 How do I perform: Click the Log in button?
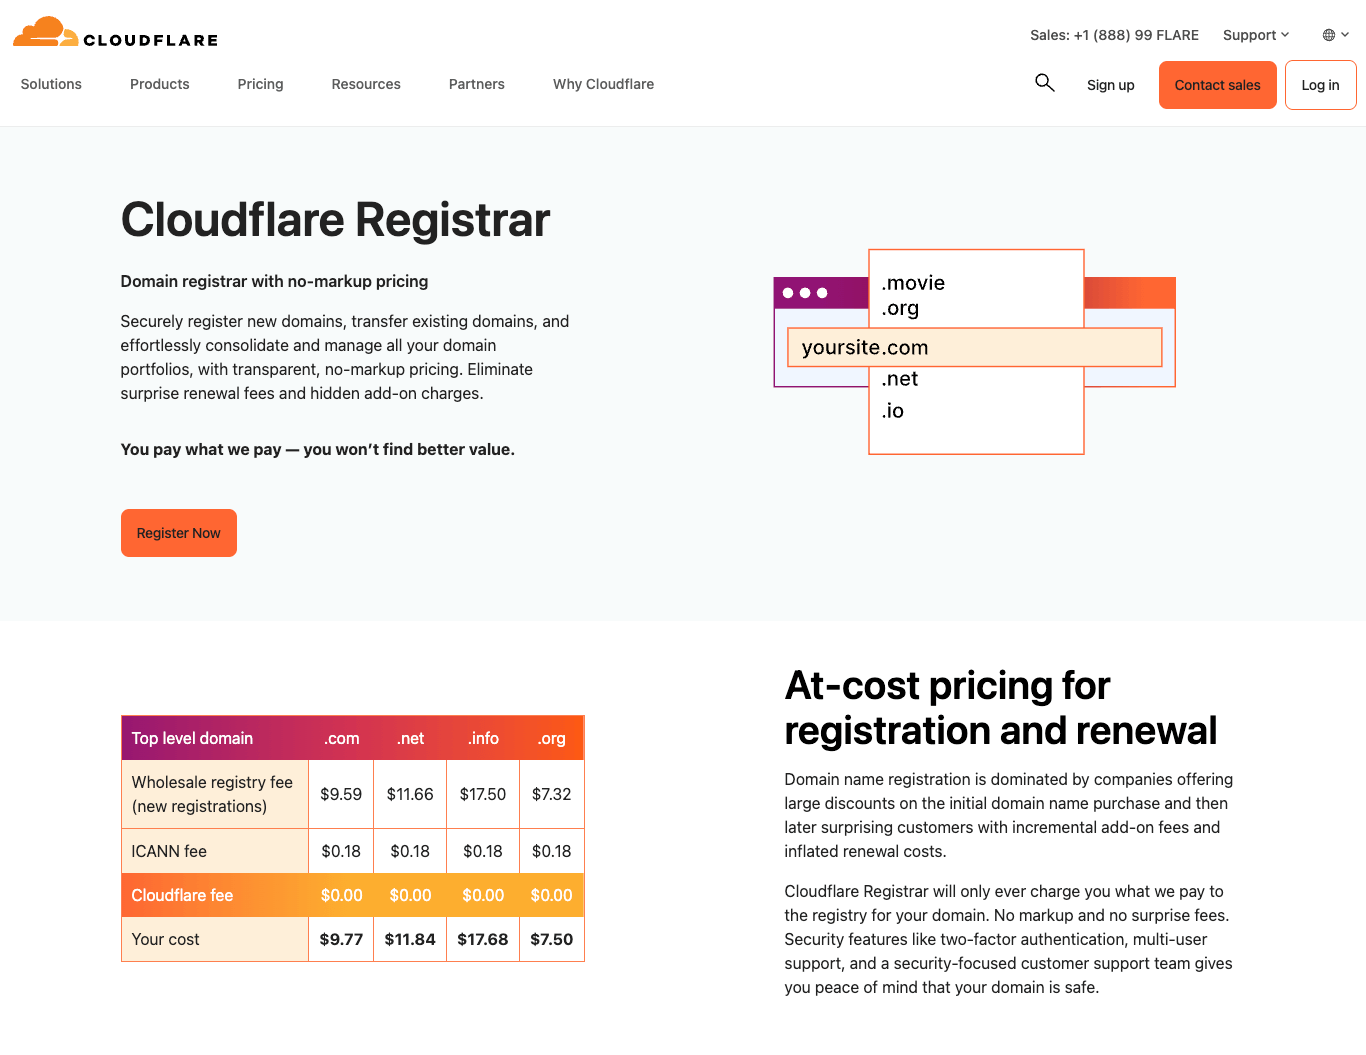(x=1321, y=85)
